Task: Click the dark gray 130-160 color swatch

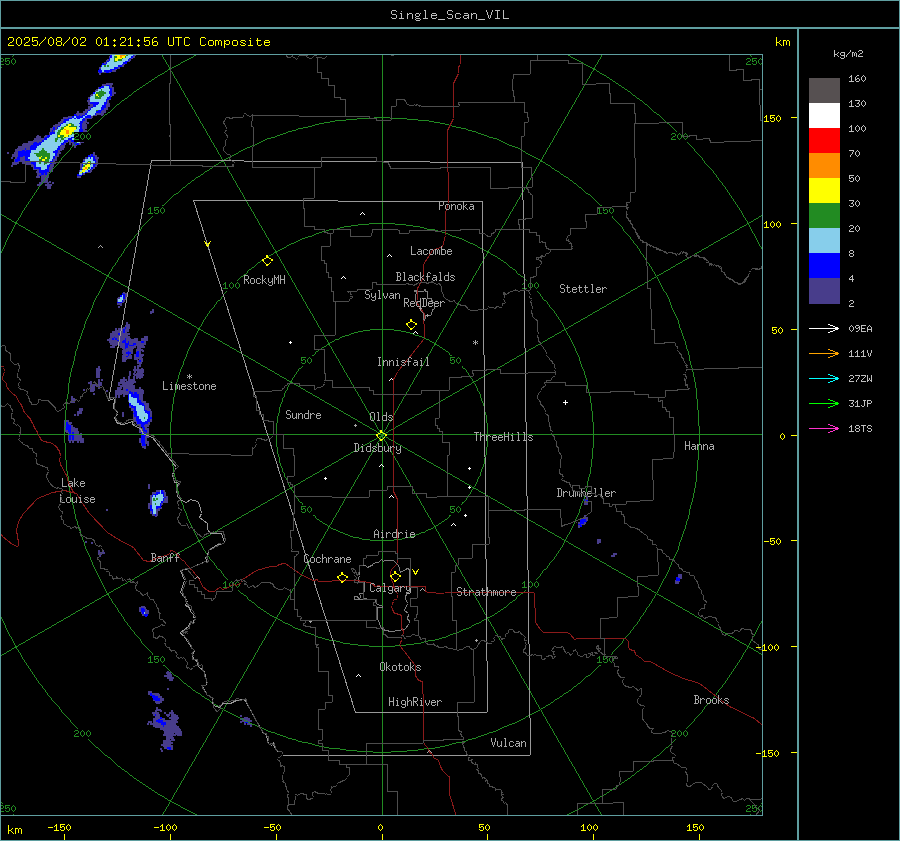Action: 824,91
